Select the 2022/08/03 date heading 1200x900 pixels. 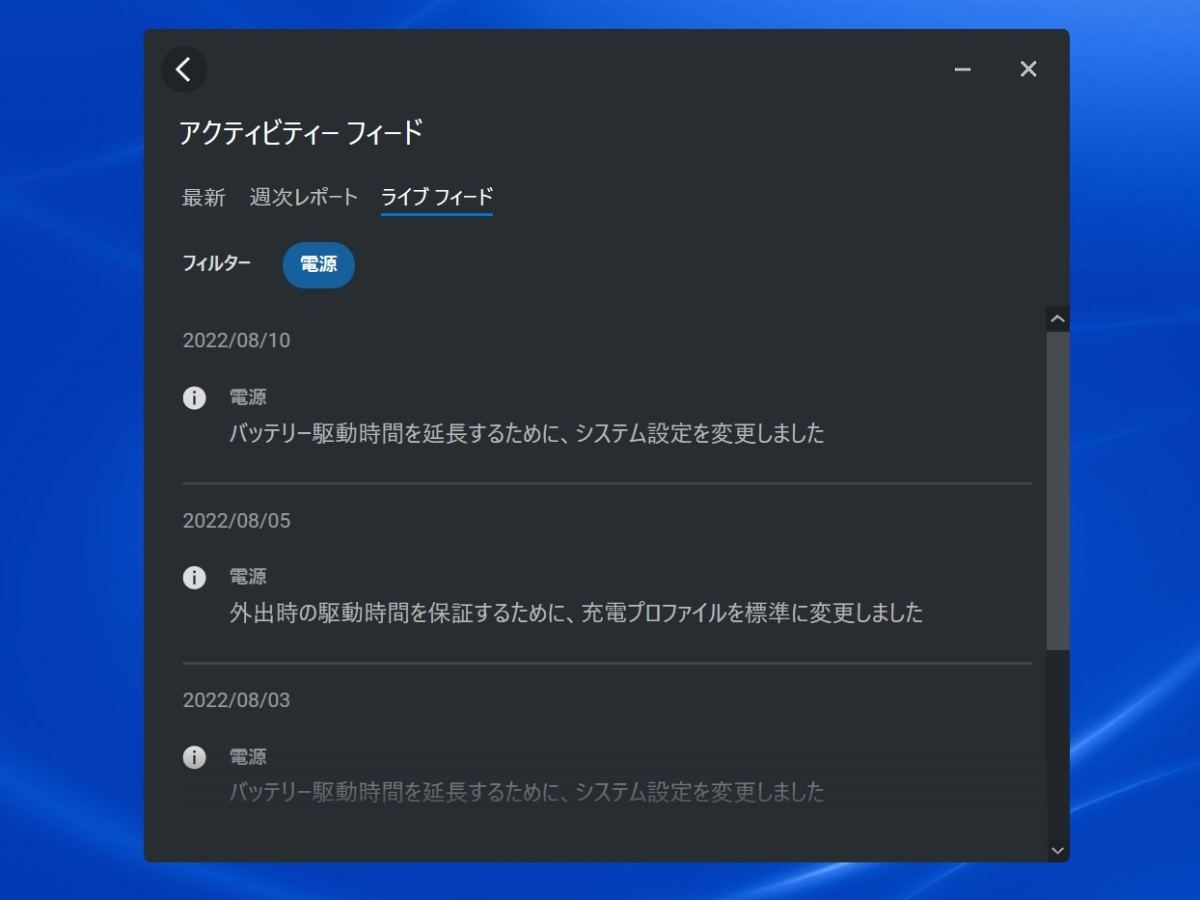coord(236,700)
